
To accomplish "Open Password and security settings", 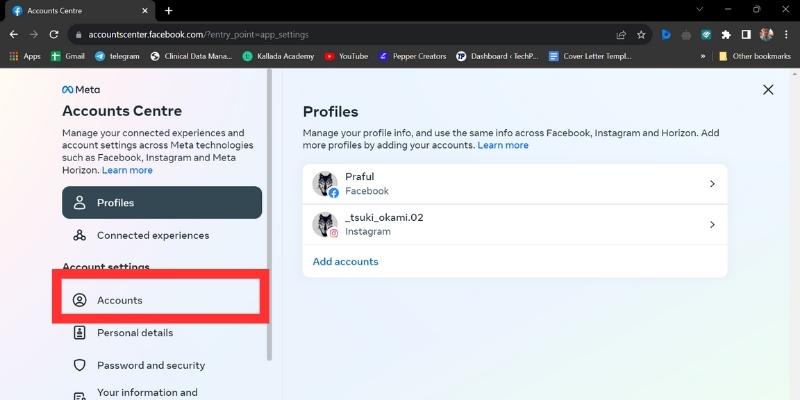I will point(162,365).
